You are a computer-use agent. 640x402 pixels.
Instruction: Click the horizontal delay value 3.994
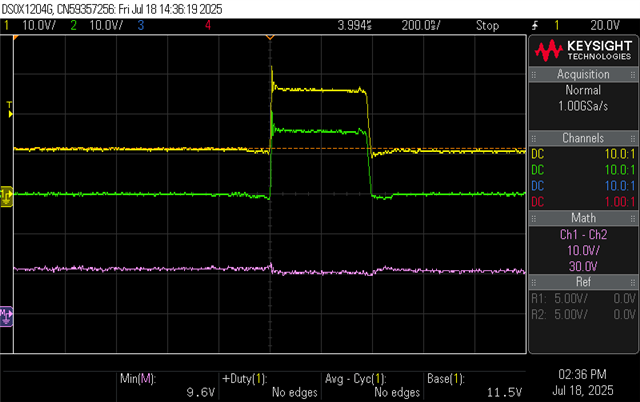[x=354, y=25]
